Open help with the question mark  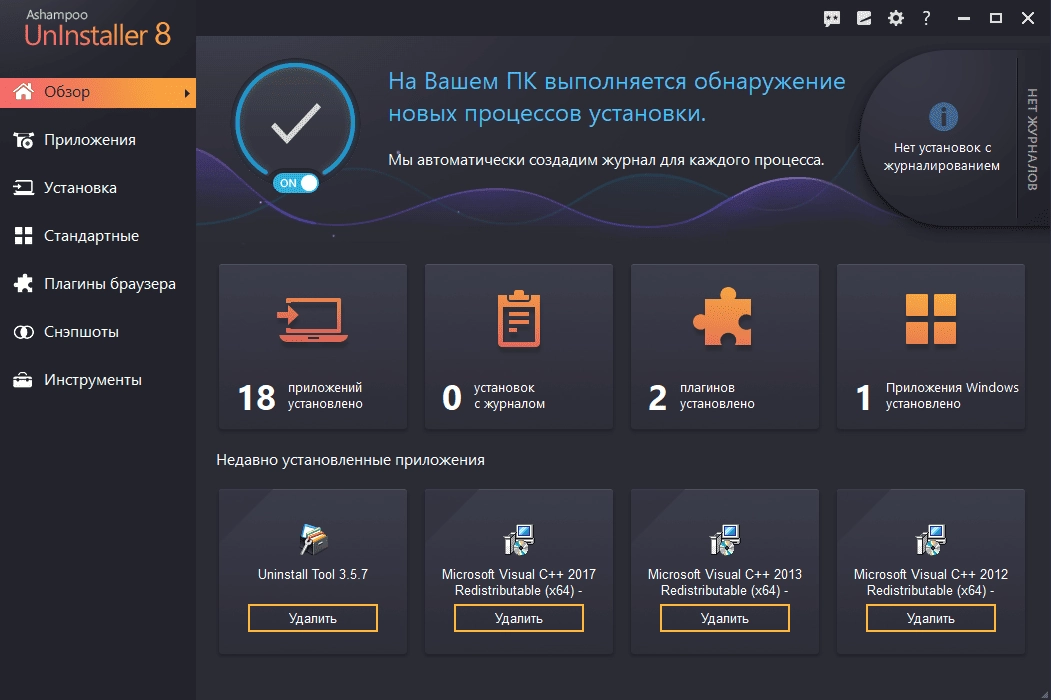(x=926, y=18)
